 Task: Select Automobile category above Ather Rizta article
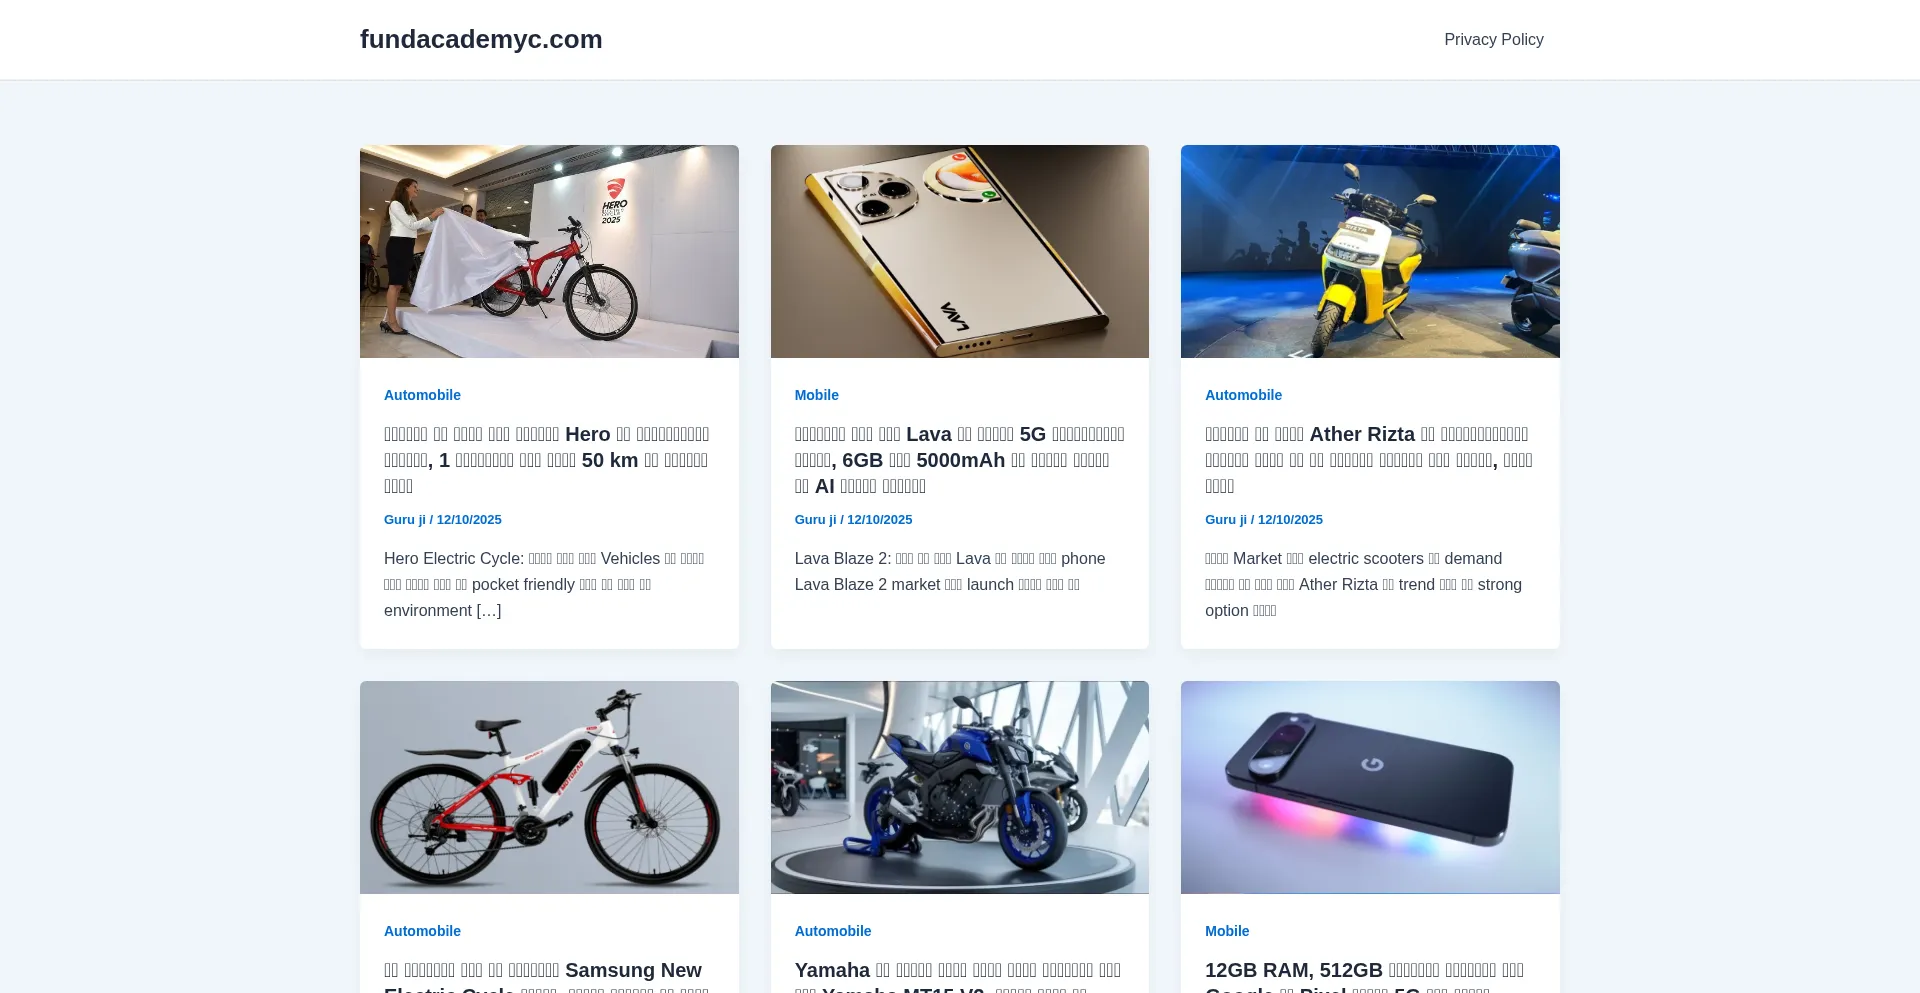[x=1243, y=395]
